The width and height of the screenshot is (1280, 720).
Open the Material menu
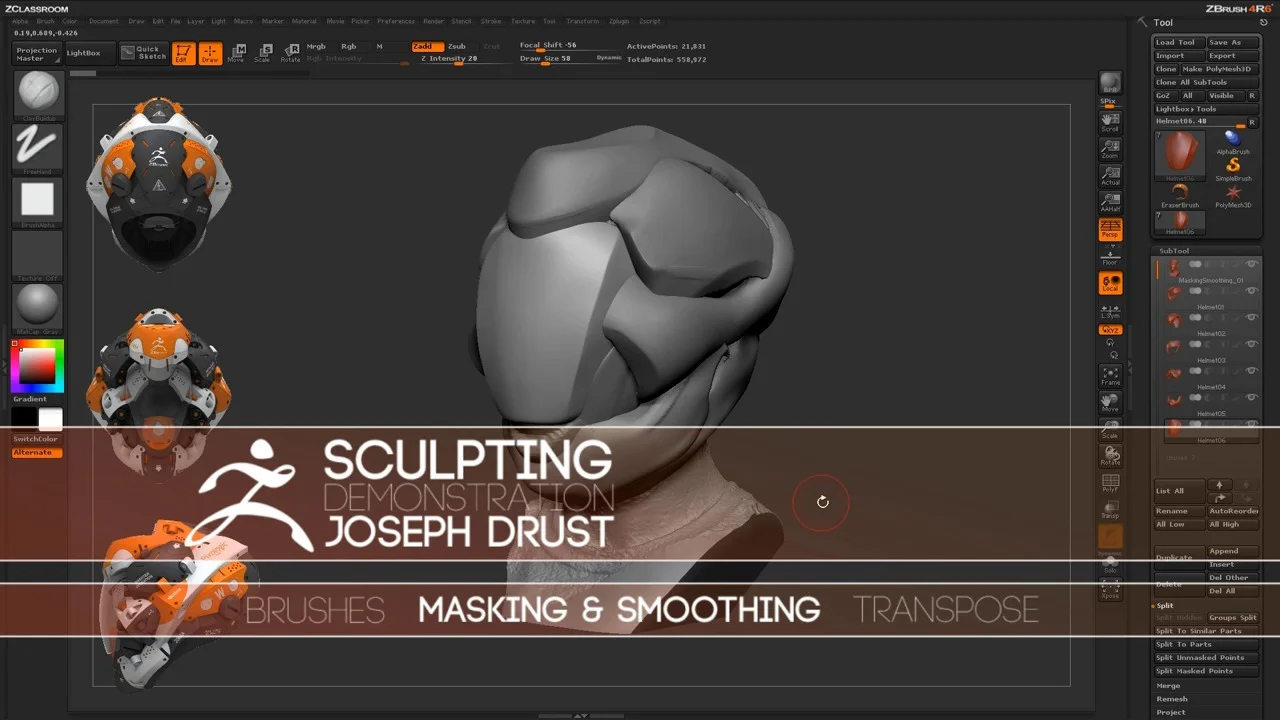tap(304, 21)
